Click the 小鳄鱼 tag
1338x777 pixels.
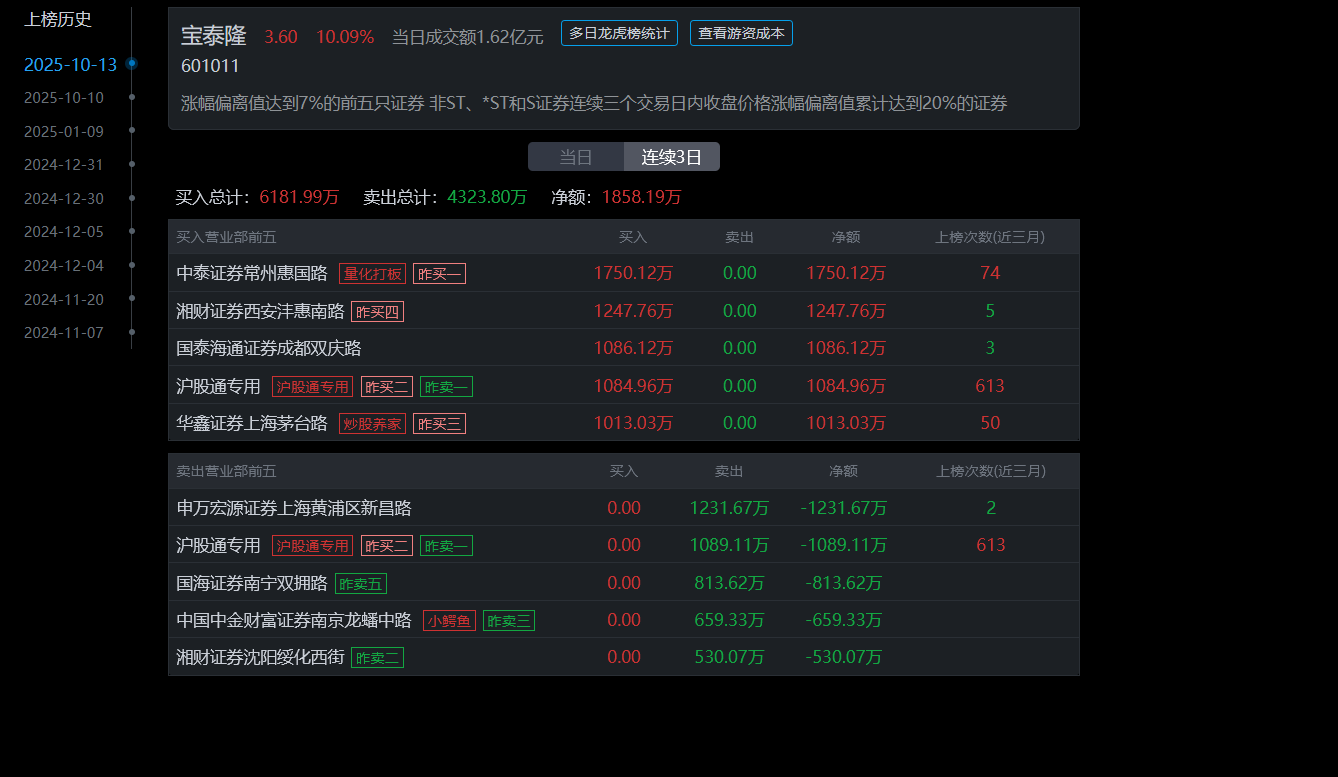coord(449,621)
